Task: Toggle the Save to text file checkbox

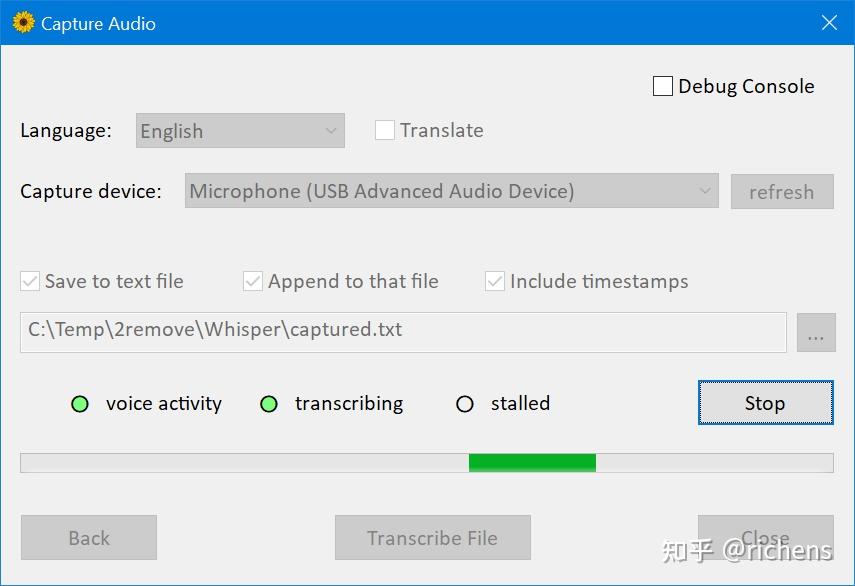Action: (30, 281)
